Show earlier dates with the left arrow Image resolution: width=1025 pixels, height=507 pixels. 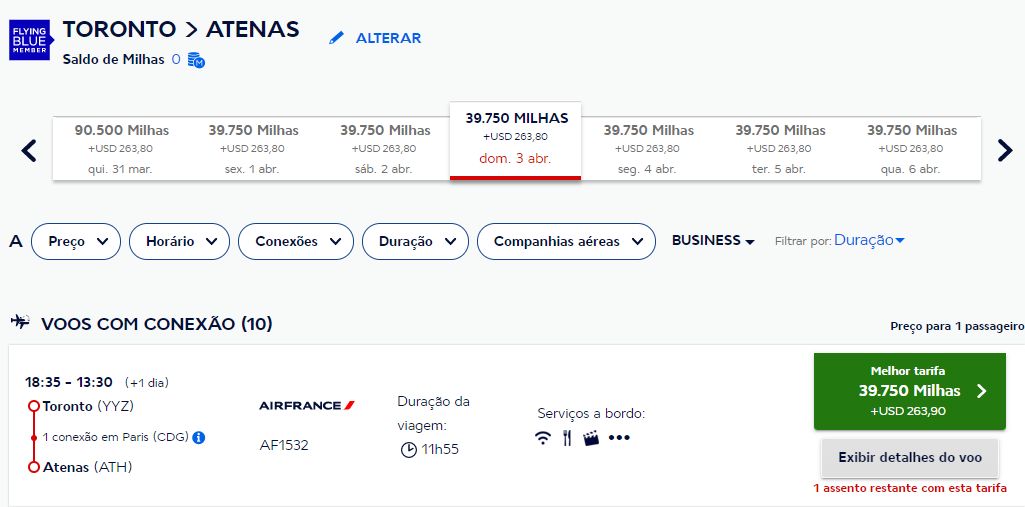point(29,151)
